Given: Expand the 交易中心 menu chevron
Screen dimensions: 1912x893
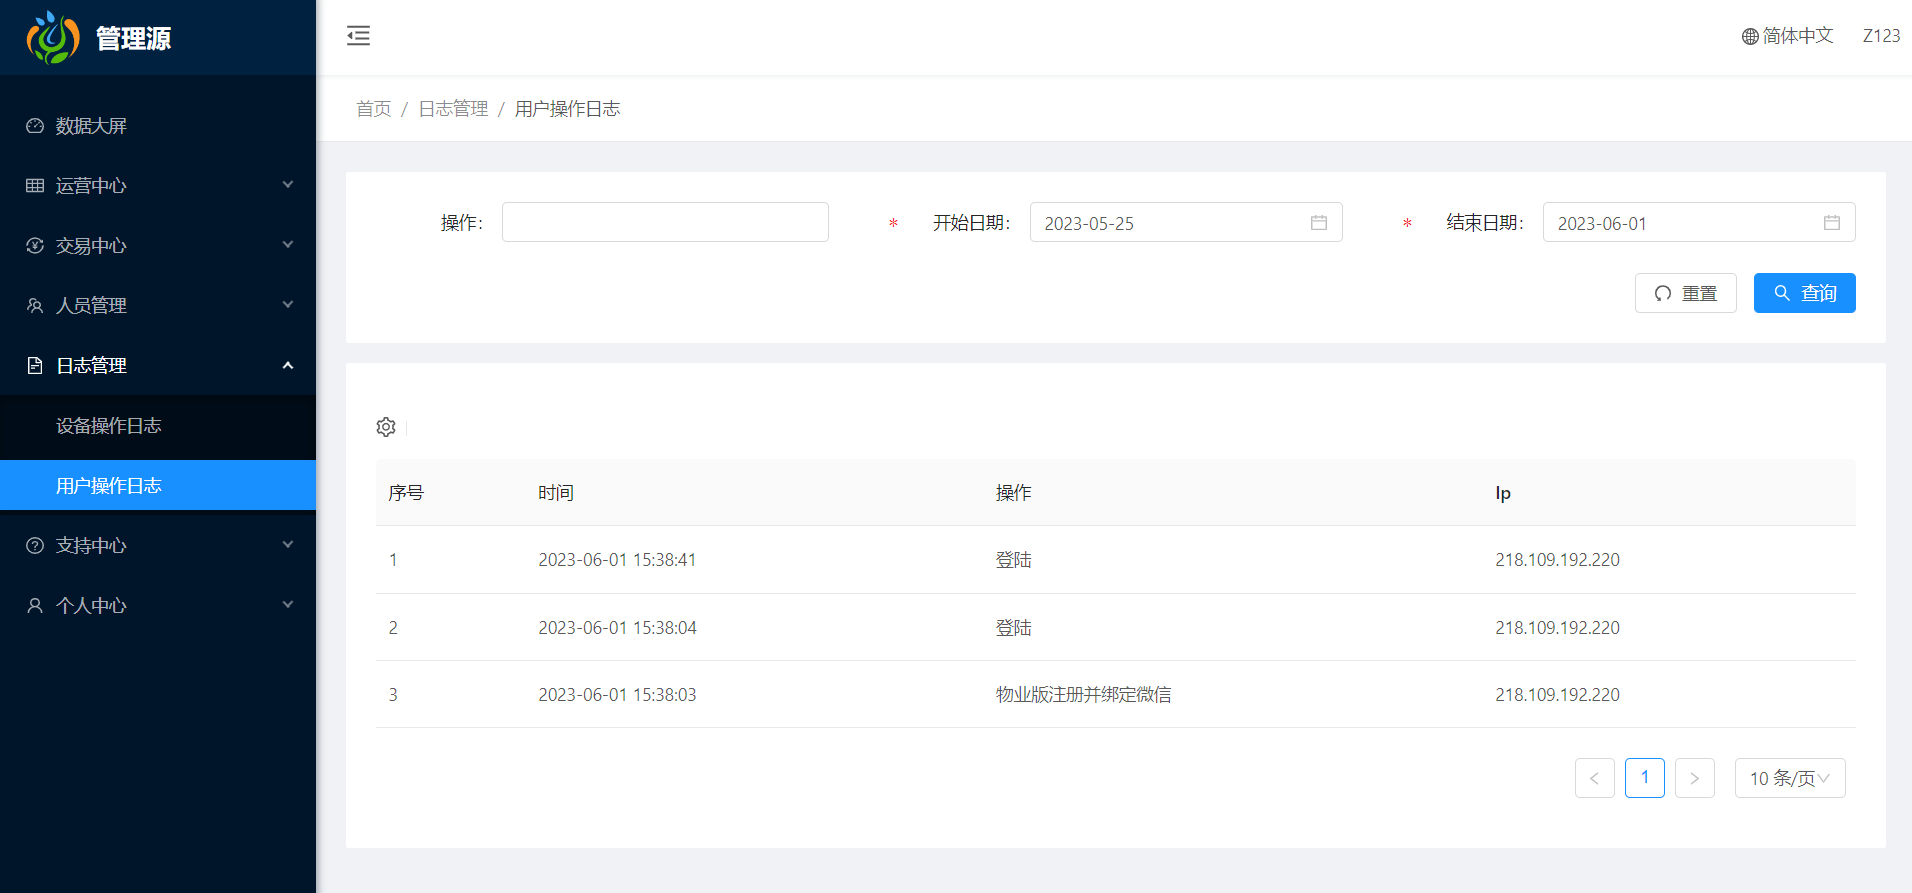Looking at the screenshot, I should (x=288, y=245).
